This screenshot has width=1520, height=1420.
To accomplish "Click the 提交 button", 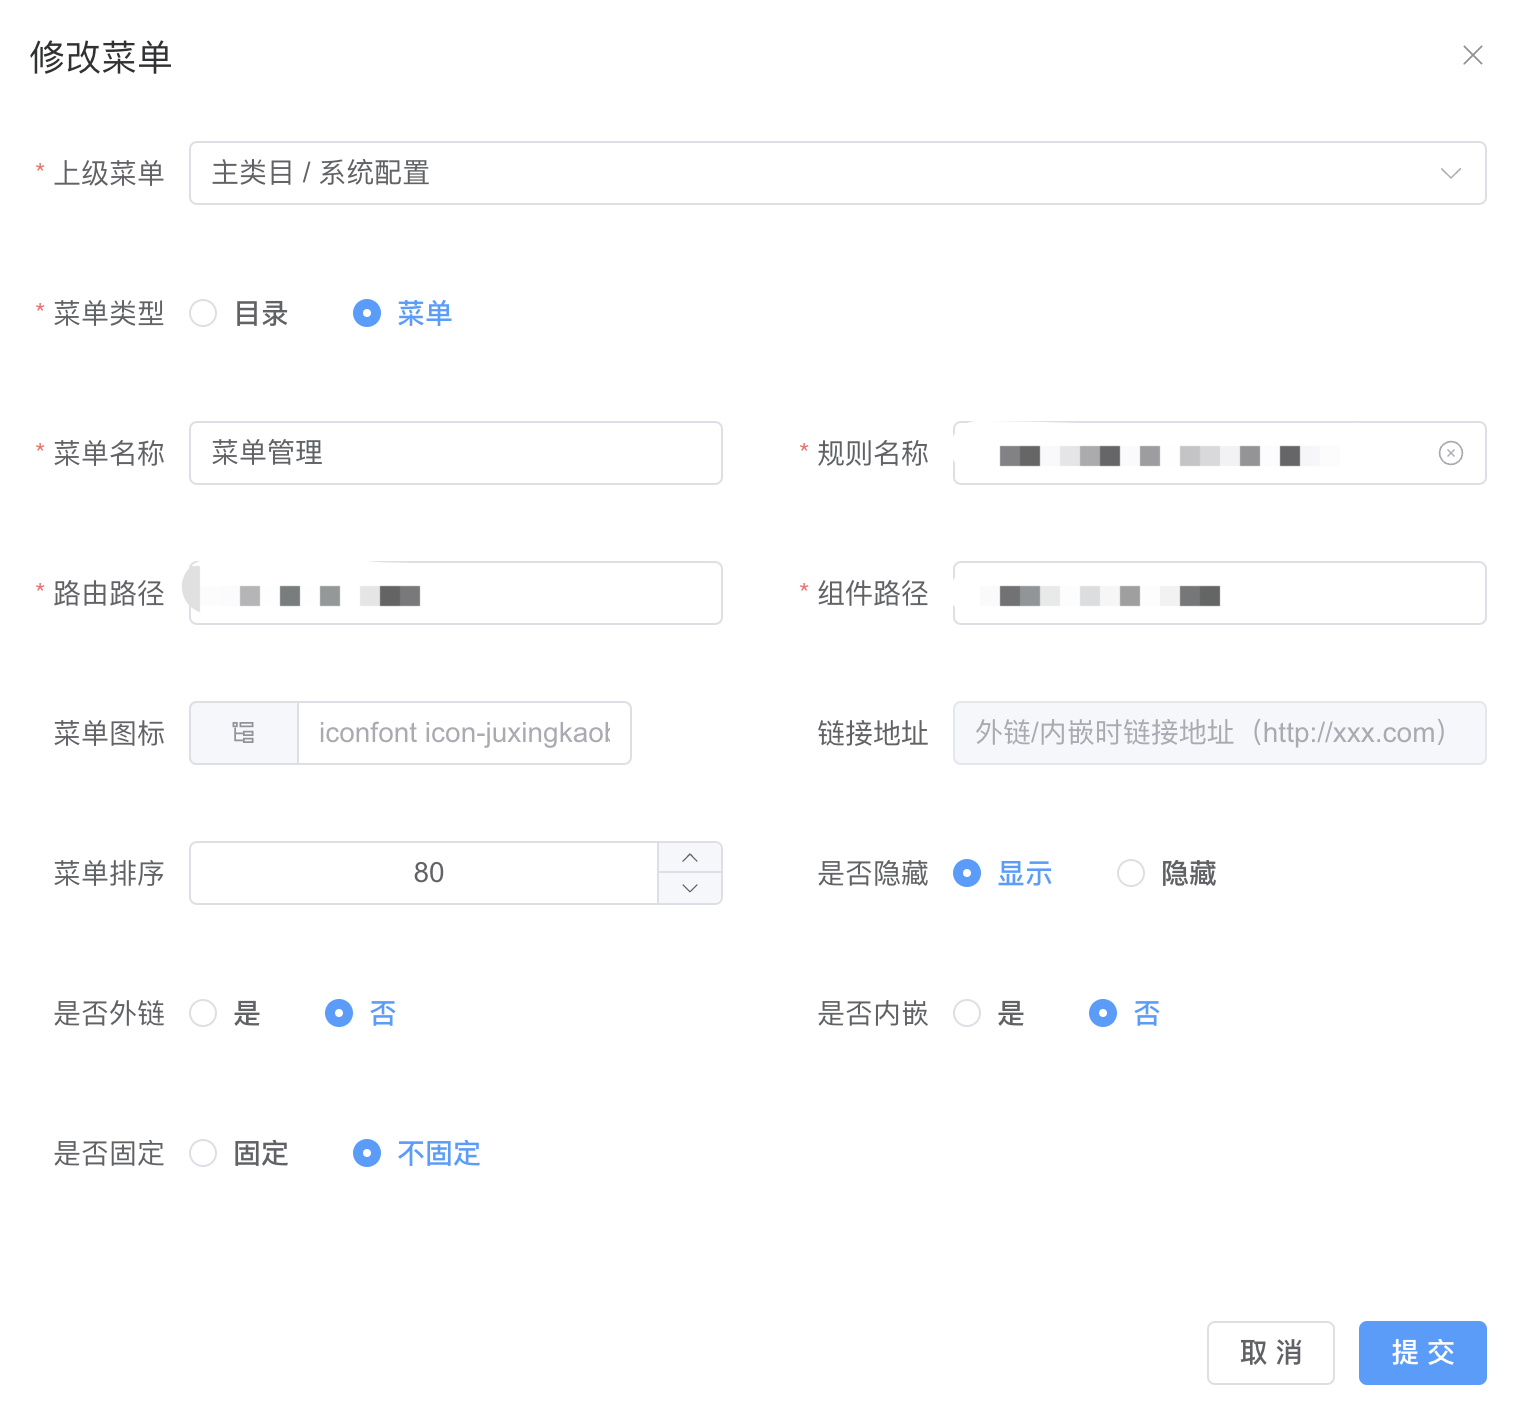I will pyautogui.click(x=1422, y=1353).
